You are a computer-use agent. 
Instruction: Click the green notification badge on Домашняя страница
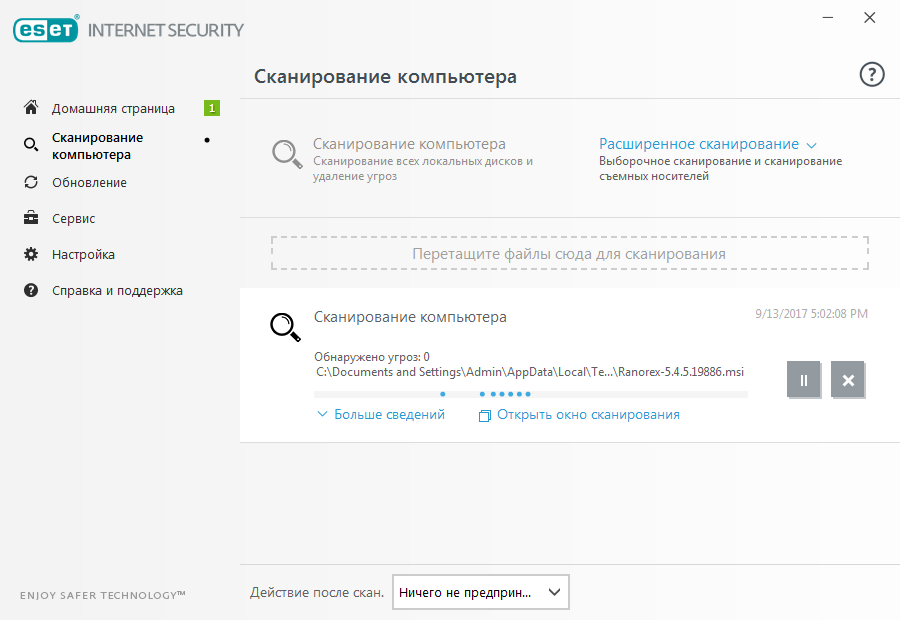point(212,108)
